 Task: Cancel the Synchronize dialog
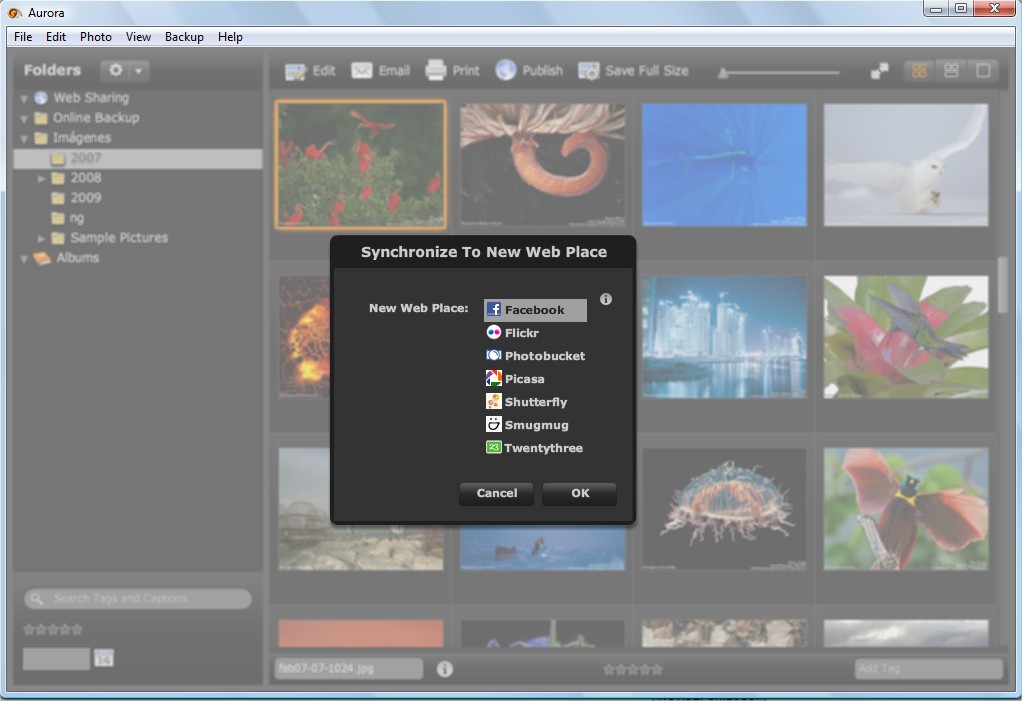[496, 493]
